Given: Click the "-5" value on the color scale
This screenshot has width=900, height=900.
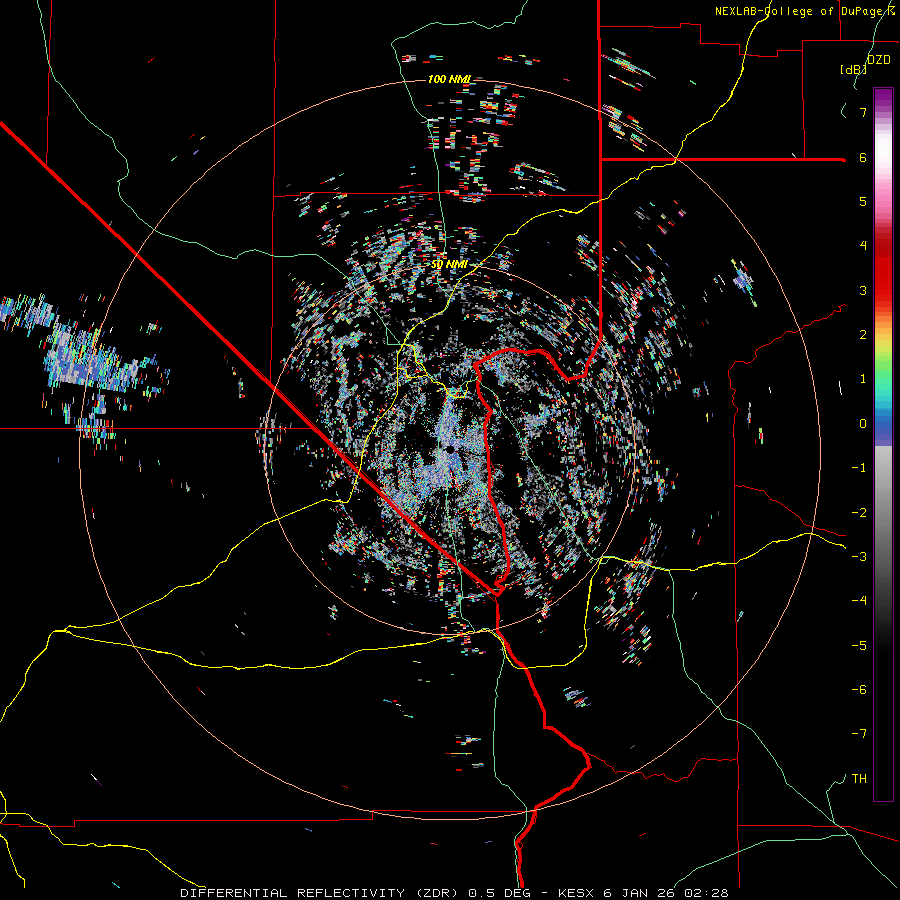Looking at the screenshot, I should click(859, 646).
